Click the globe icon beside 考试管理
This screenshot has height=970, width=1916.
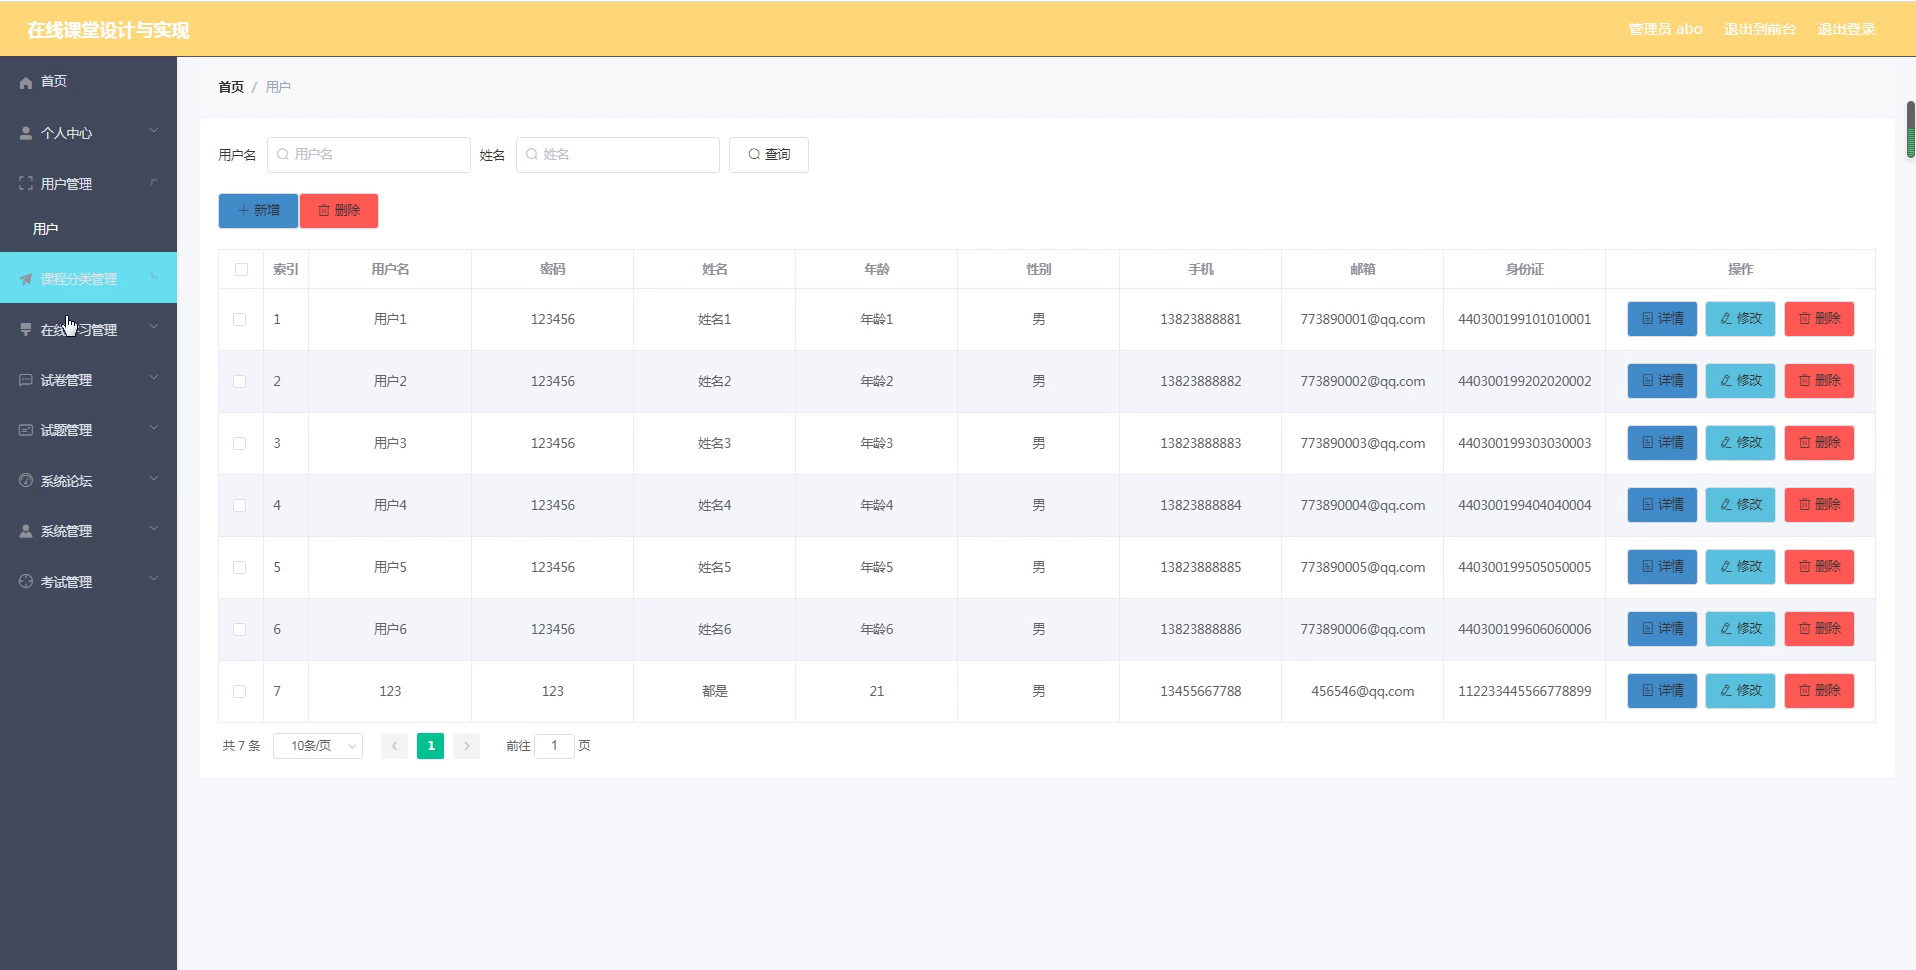pos(26,581)
